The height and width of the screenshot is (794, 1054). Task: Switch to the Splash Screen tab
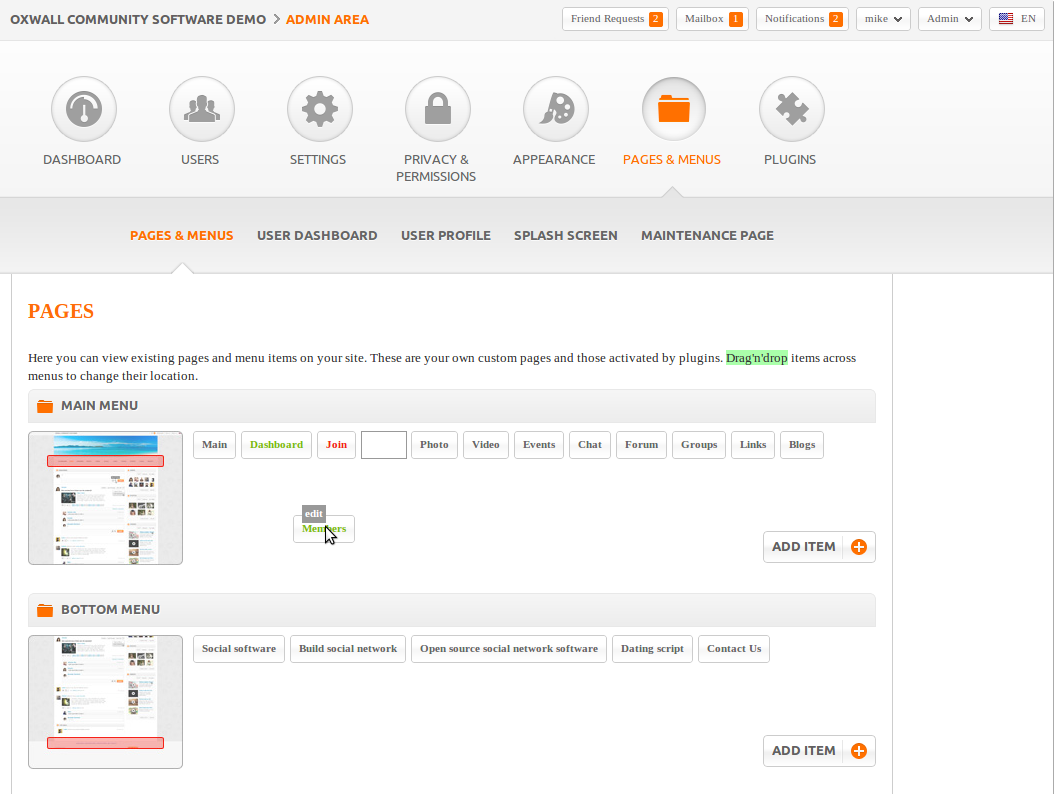(x=565, y=236)
